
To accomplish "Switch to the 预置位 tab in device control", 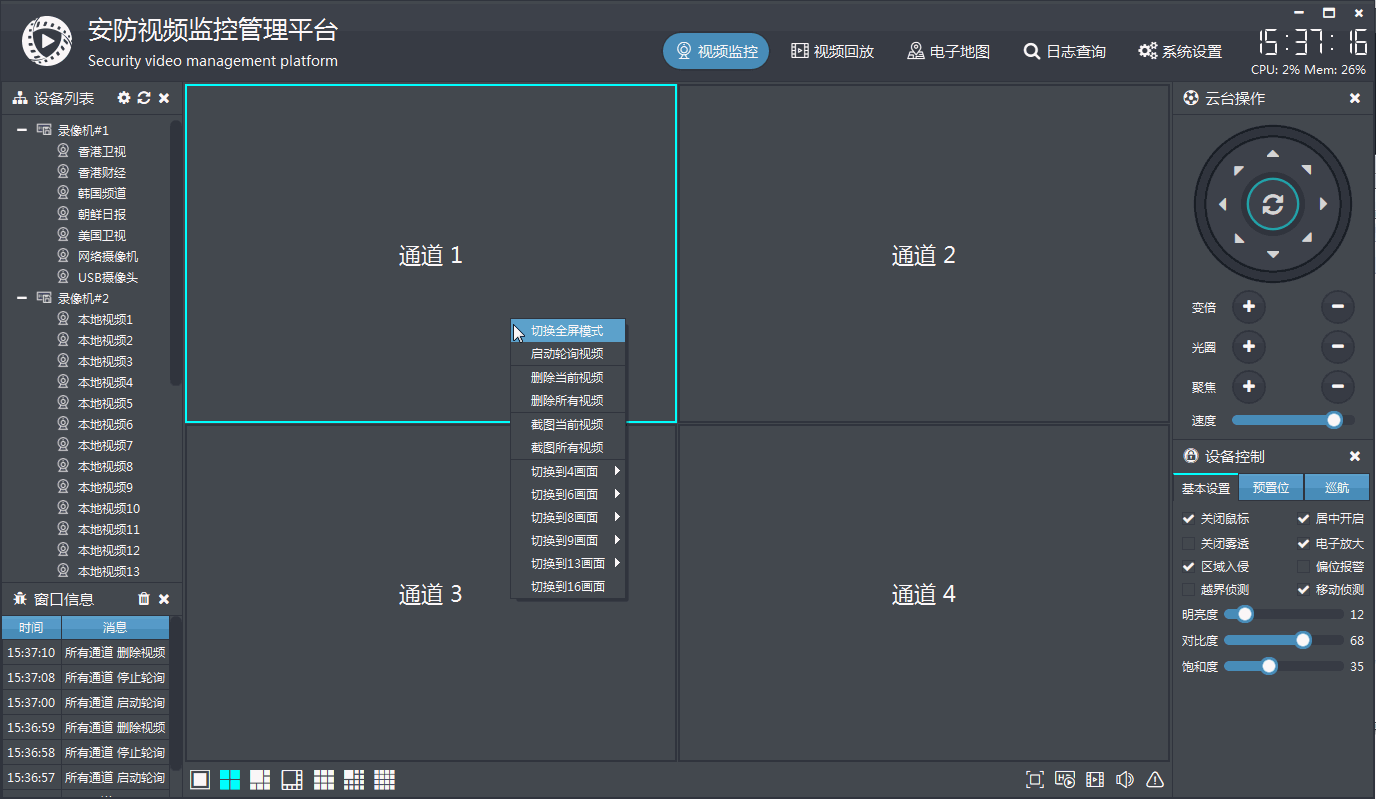I will point(1270,487).
